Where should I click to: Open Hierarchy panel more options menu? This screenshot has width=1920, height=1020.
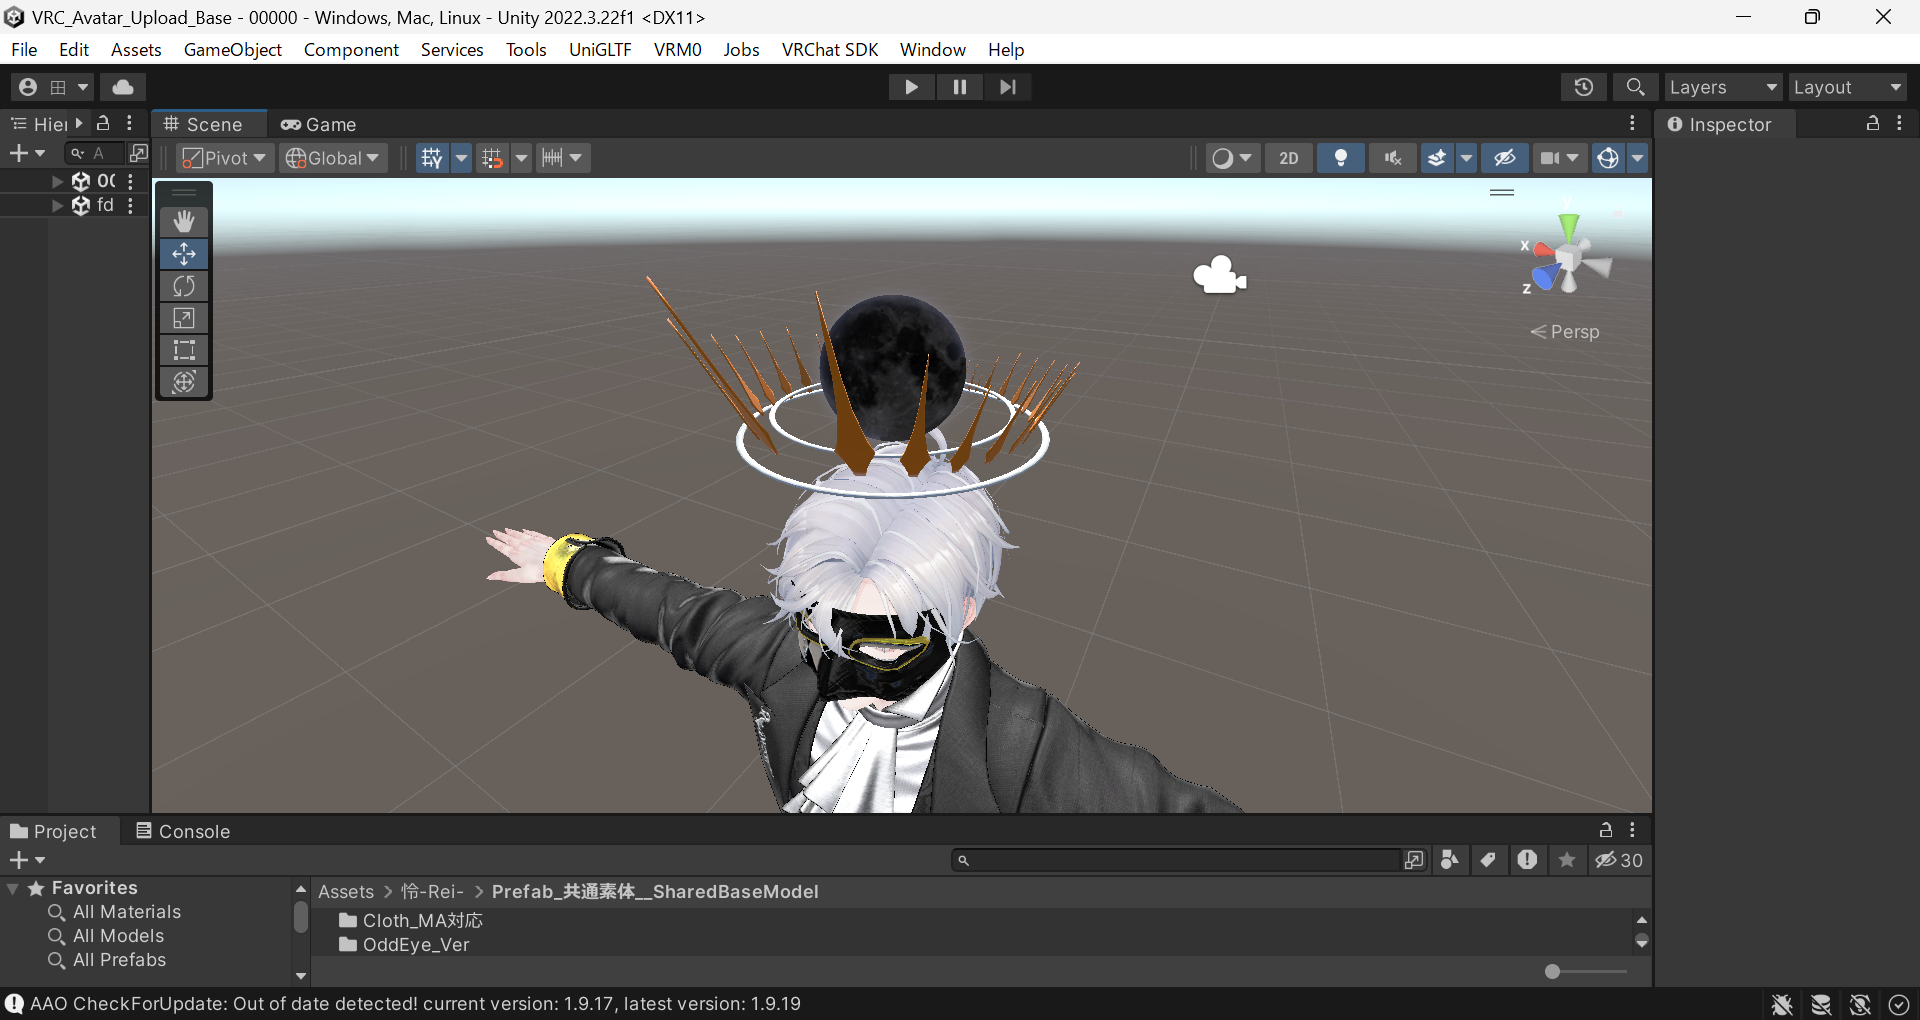click(130, 123)
